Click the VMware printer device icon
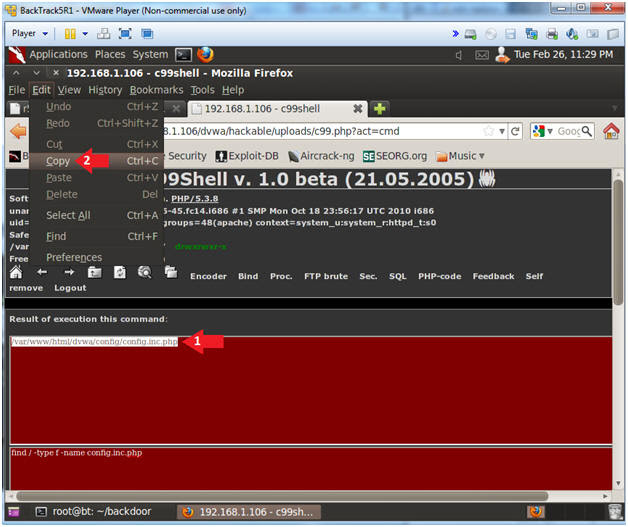This screenshot has width=628, height=527. [x=552, y=34]
